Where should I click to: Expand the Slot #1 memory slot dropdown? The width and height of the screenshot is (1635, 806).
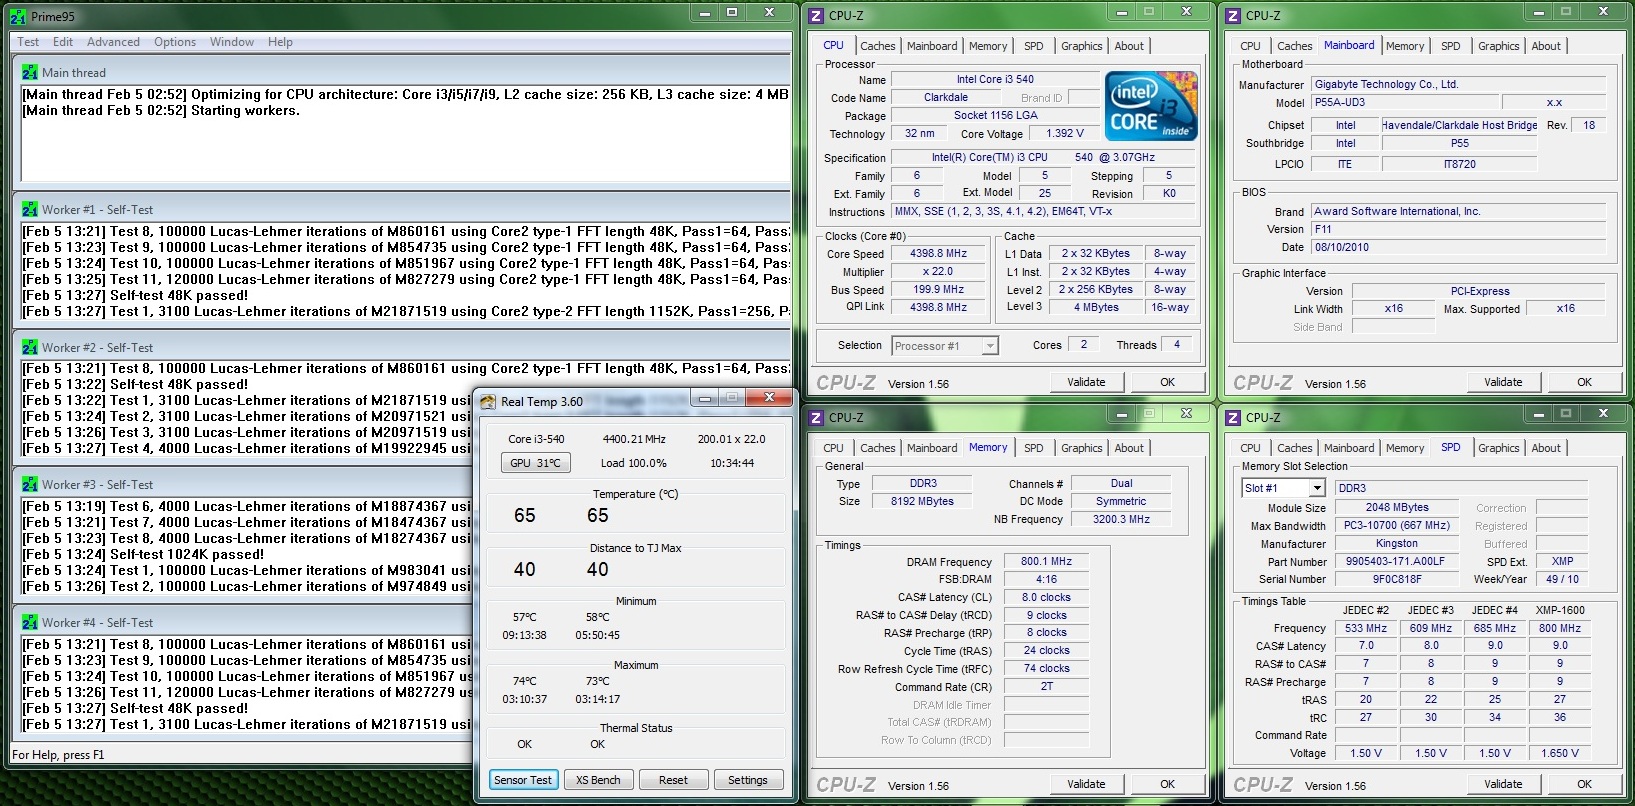pyautogui.click(x=1317, y=488)
